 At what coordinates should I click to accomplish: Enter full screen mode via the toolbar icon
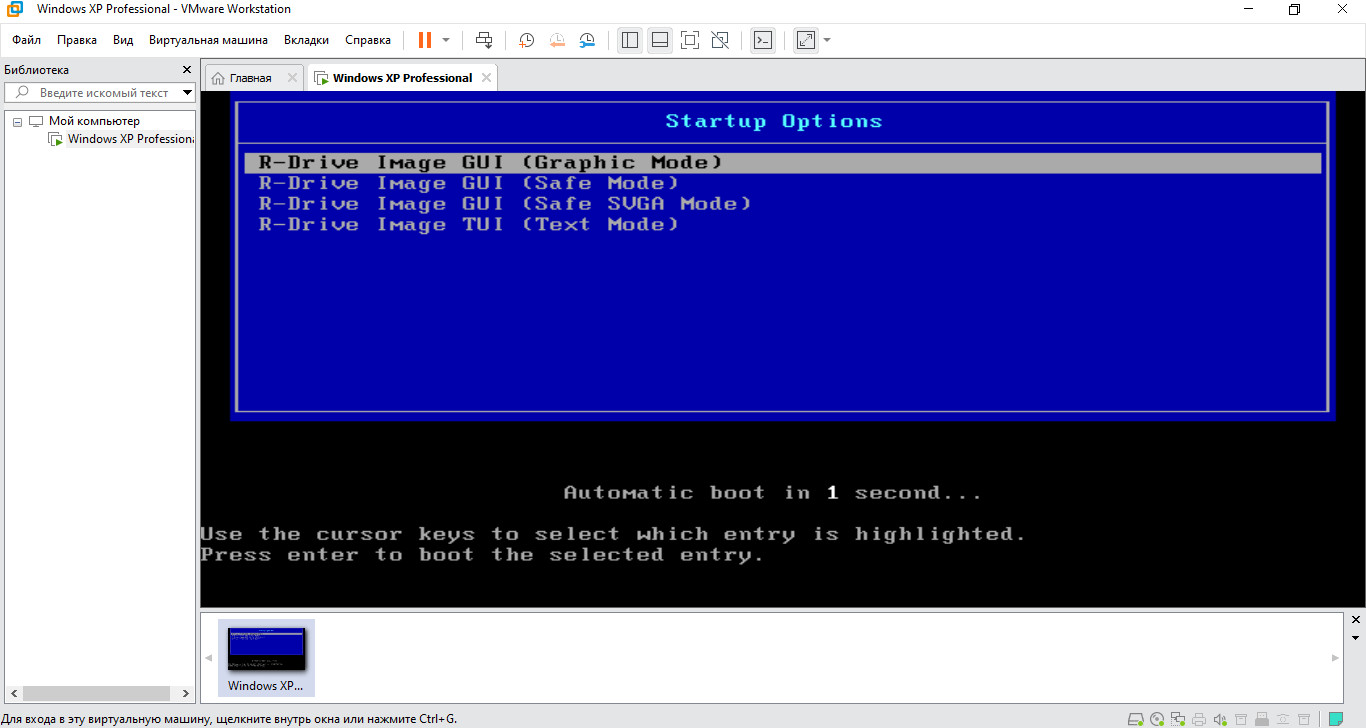689,40
